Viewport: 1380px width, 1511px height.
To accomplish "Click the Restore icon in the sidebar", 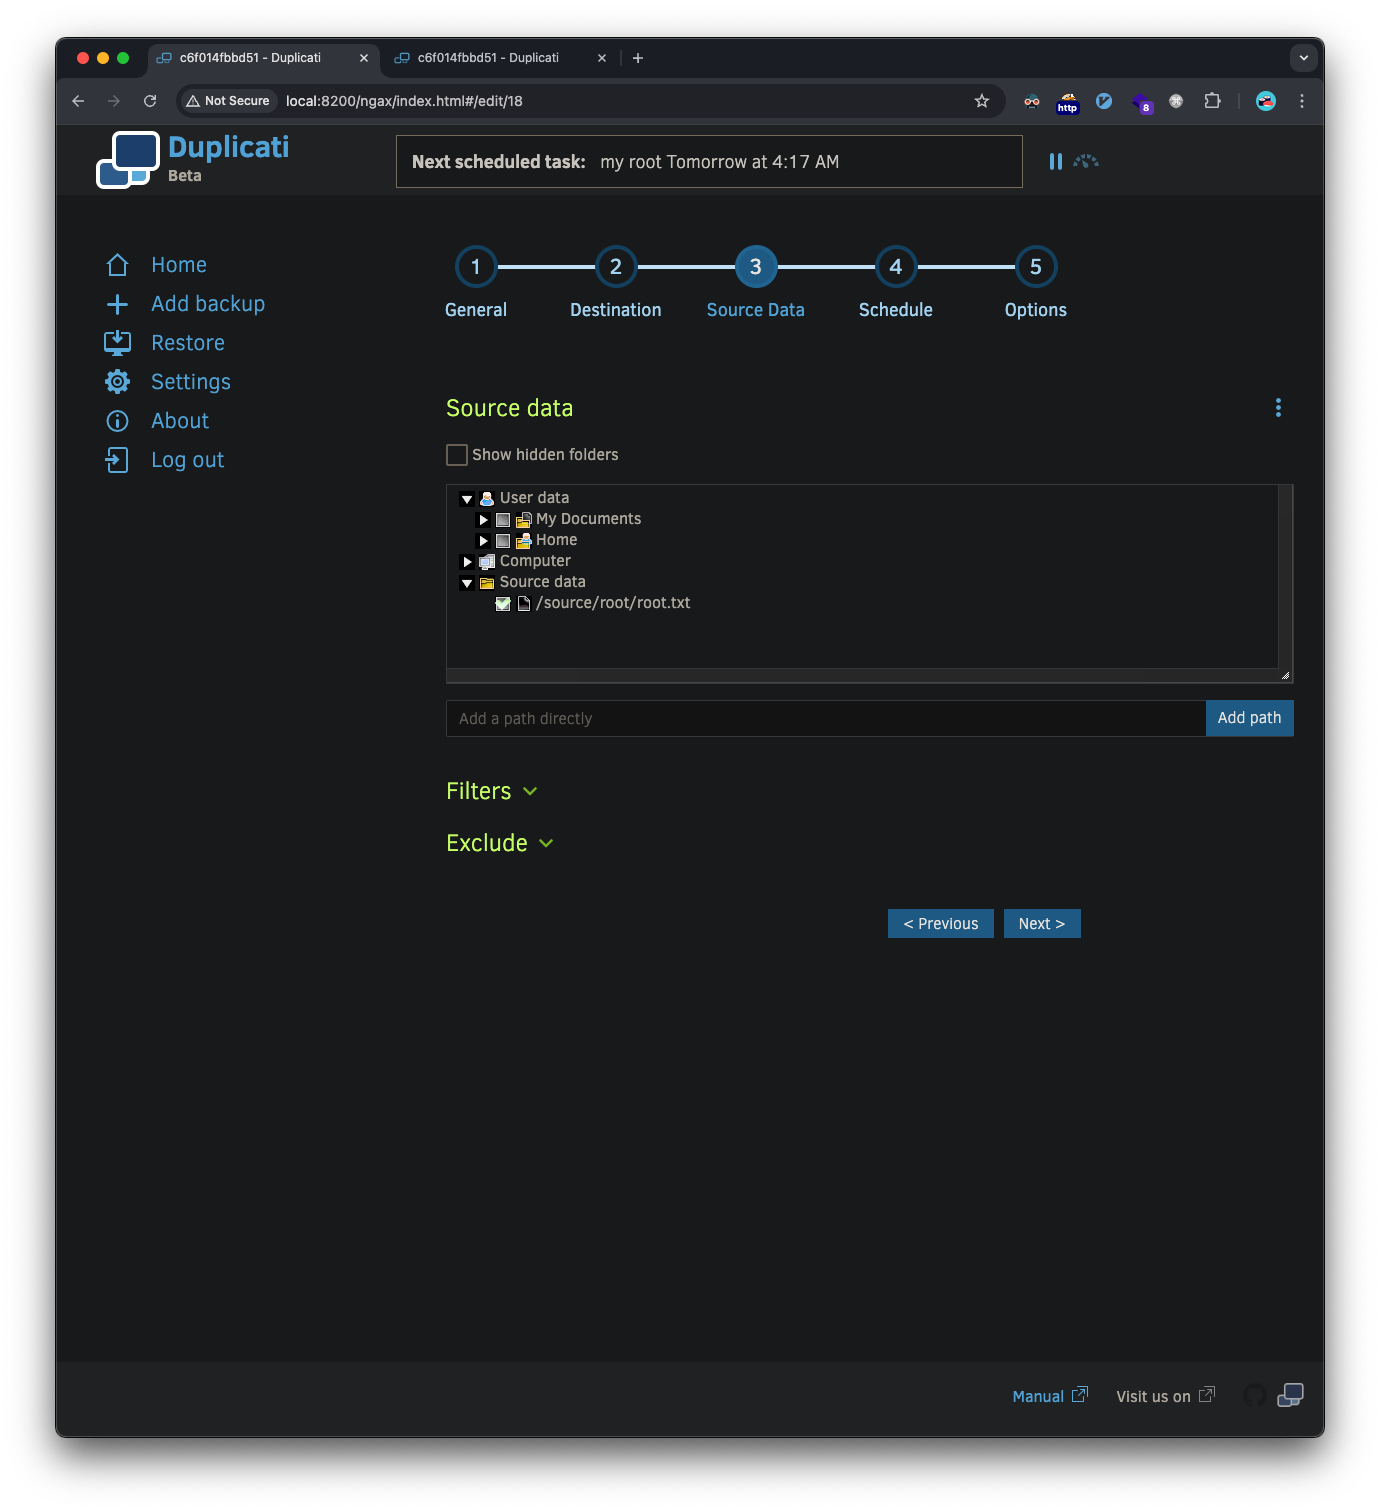I will (118, 343).
